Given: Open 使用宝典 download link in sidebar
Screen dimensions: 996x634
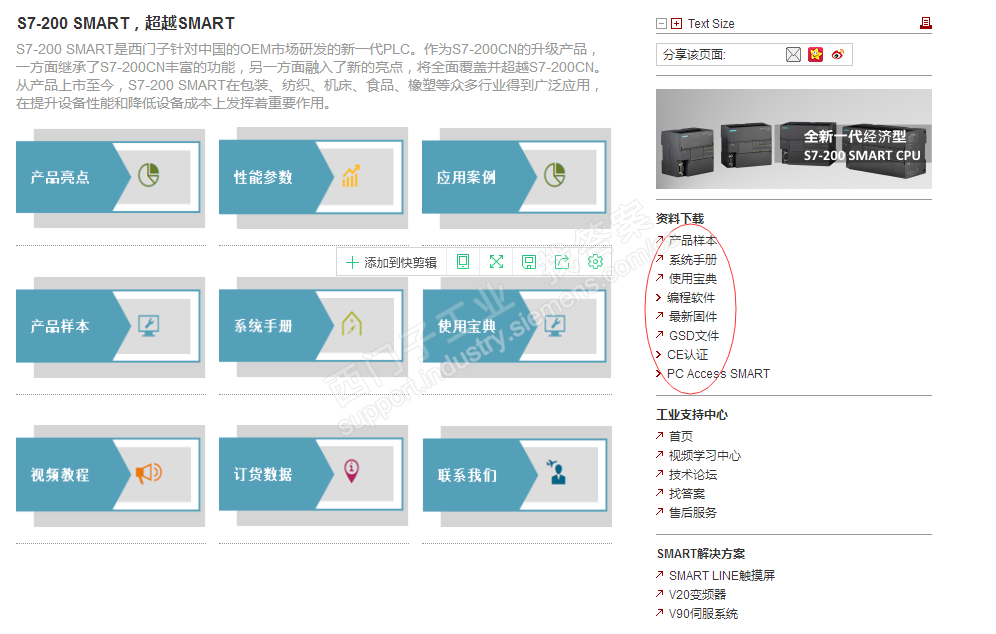Looking at the screenshot, I should (x=692, y=279).
